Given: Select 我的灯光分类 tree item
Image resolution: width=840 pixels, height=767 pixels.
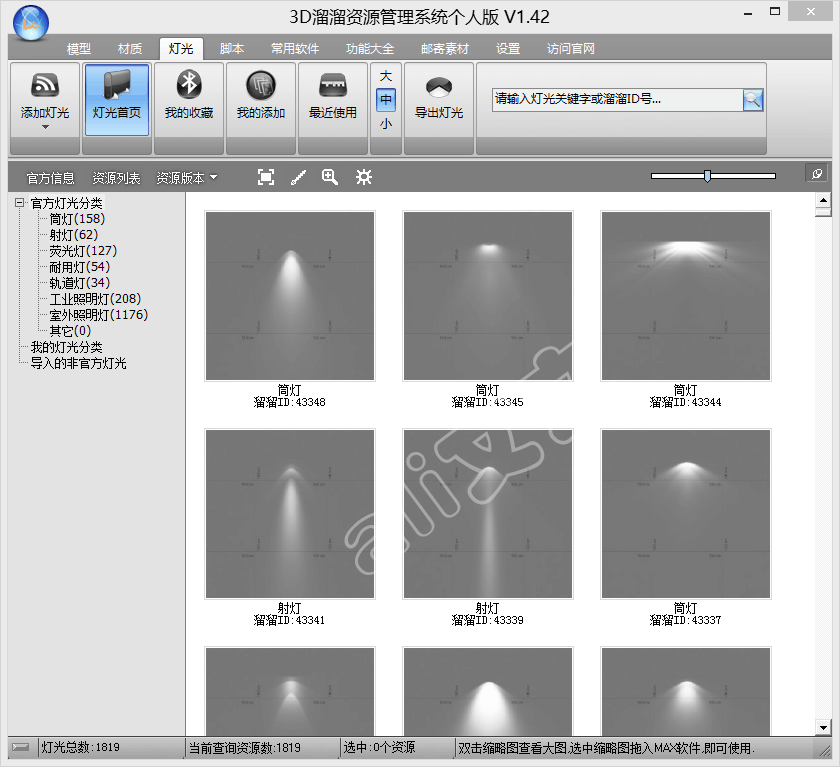Looking at the screenshot, I should (66, 347).
